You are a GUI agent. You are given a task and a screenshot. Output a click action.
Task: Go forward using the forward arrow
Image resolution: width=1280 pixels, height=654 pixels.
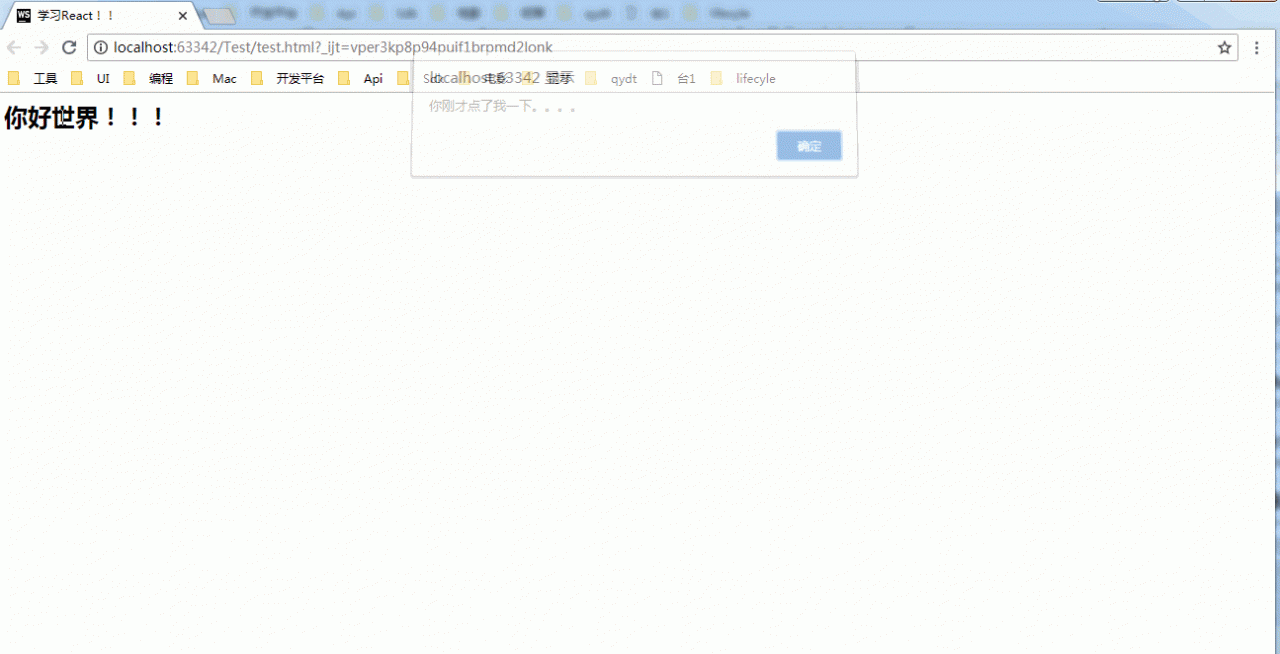41,47
